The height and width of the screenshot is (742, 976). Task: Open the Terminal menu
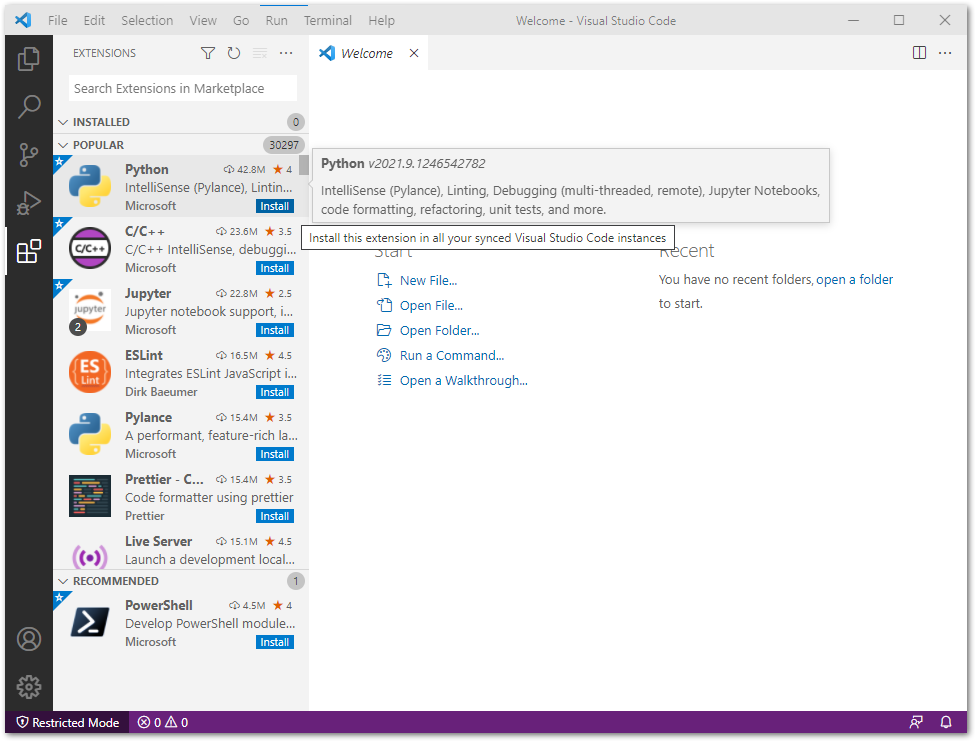pyautogui.click(x=328, y=20)
